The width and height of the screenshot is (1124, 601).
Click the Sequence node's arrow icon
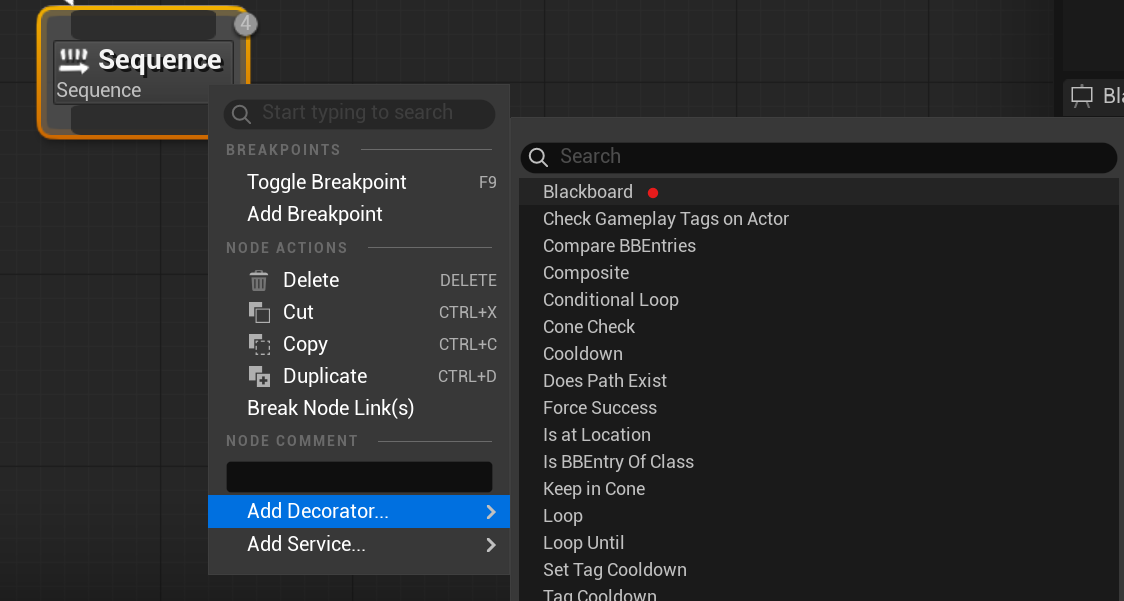click(74, 61)
